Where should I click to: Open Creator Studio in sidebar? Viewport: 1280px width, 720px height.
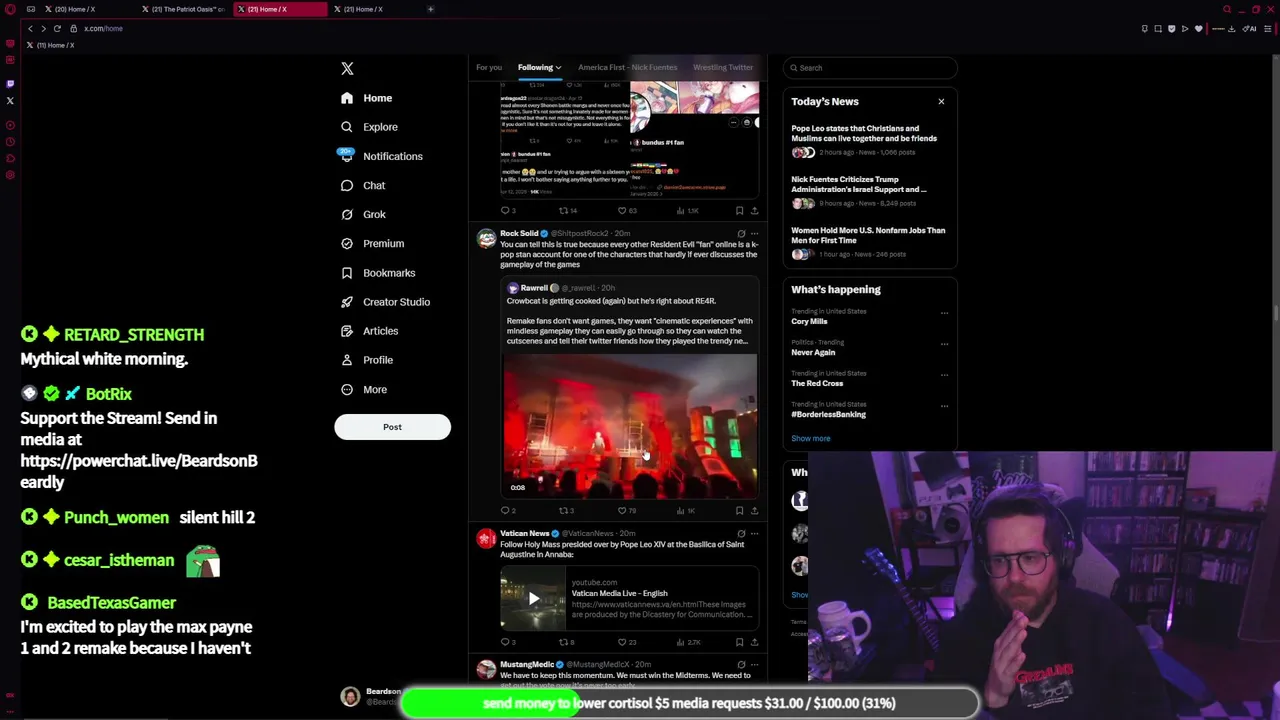[x=385, y=301]
